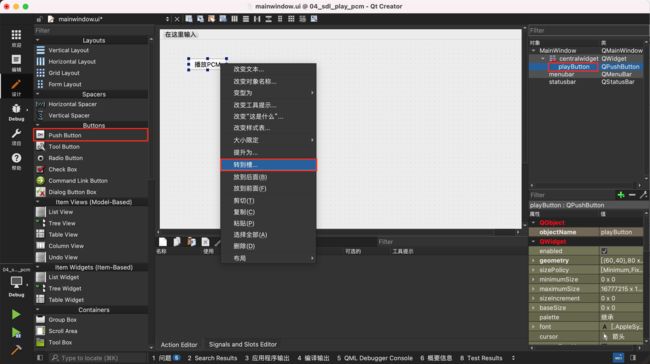The image size is (650, 364).
Task: Switch to Signals and Slots Editor tab
Action: (x=243, y=345)
